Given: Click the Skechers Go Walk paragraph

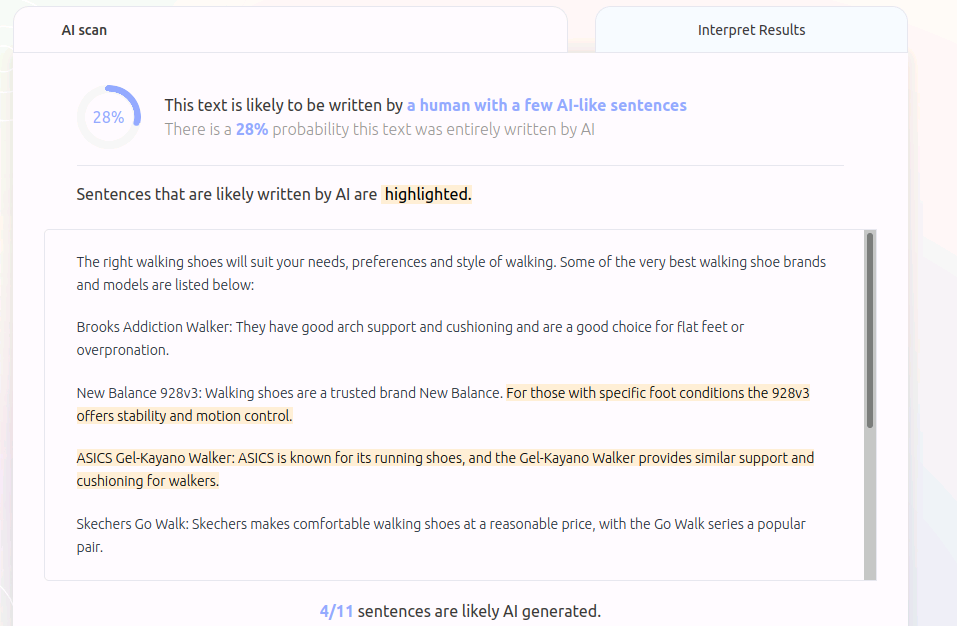Looking at the screenshot, I should (x=441, y=535).
